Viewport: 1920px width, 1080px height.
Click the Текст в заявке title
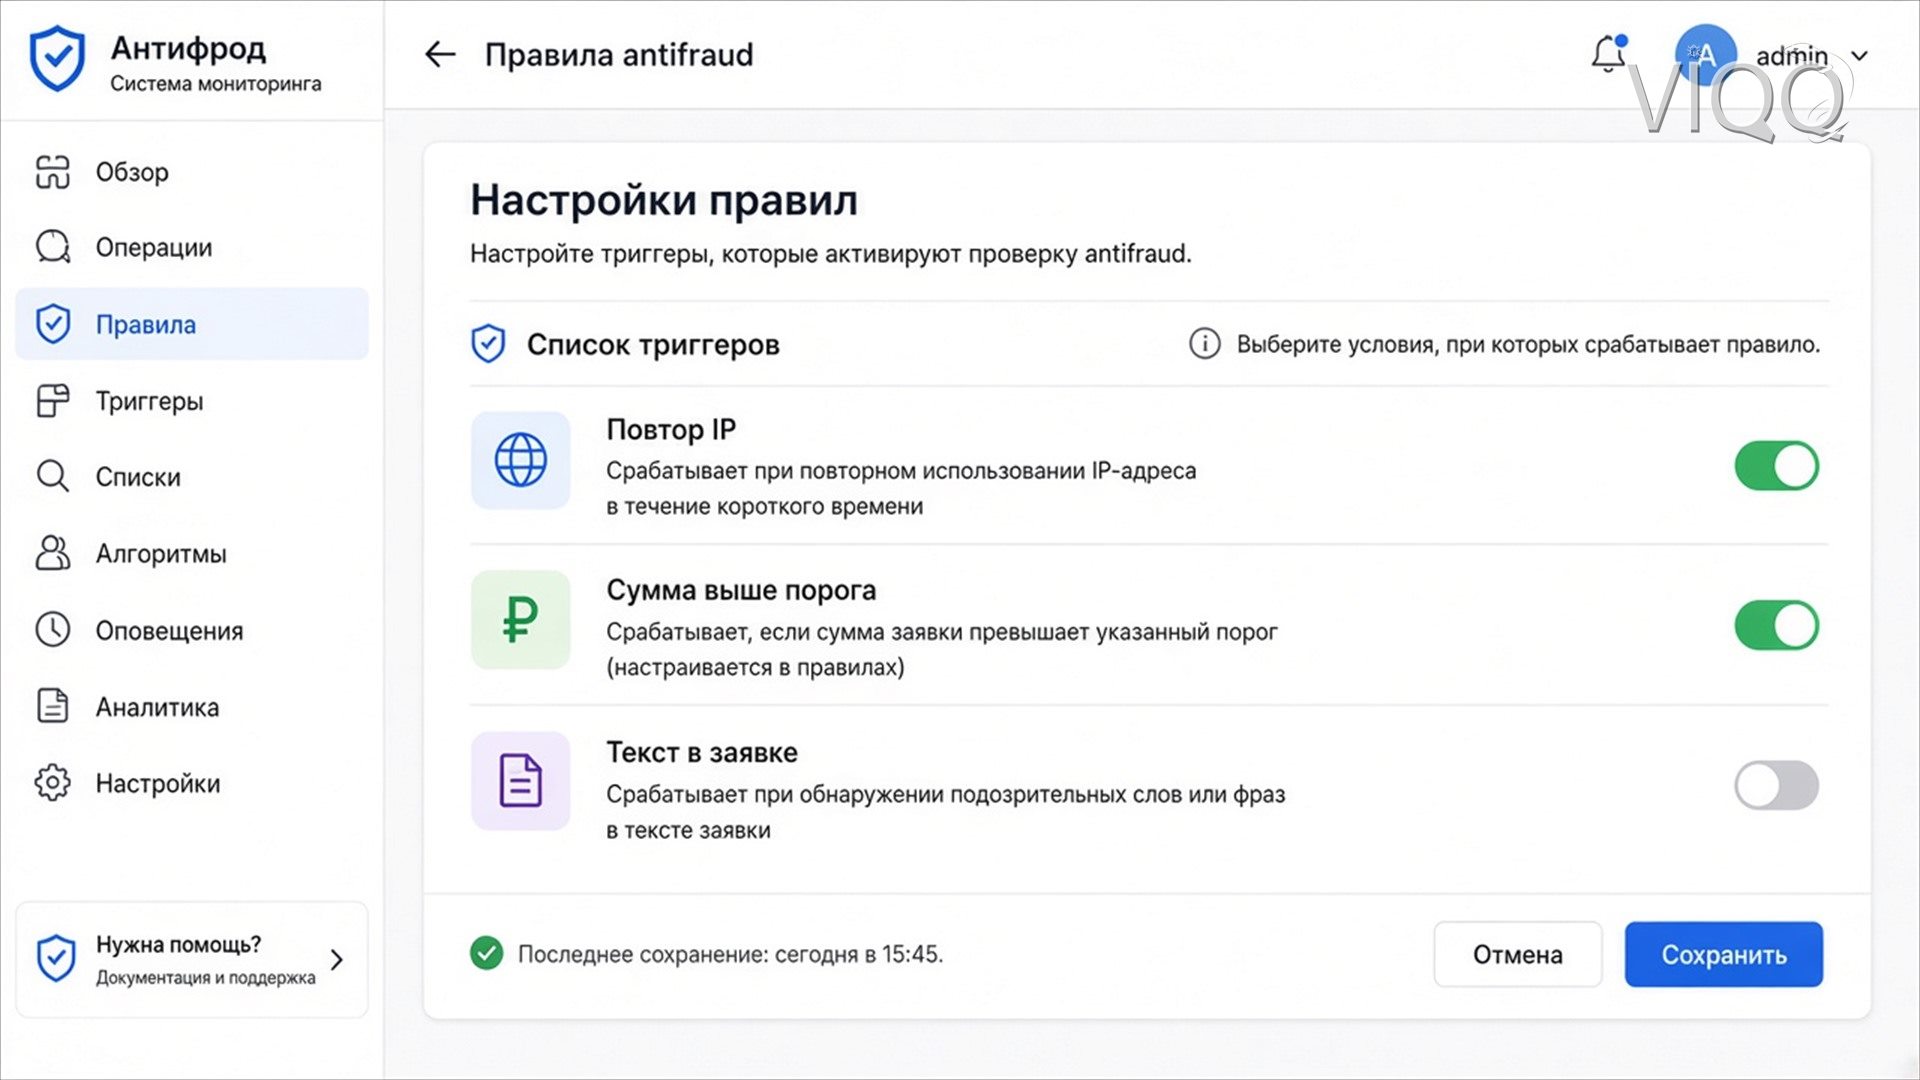coord(702,752)
